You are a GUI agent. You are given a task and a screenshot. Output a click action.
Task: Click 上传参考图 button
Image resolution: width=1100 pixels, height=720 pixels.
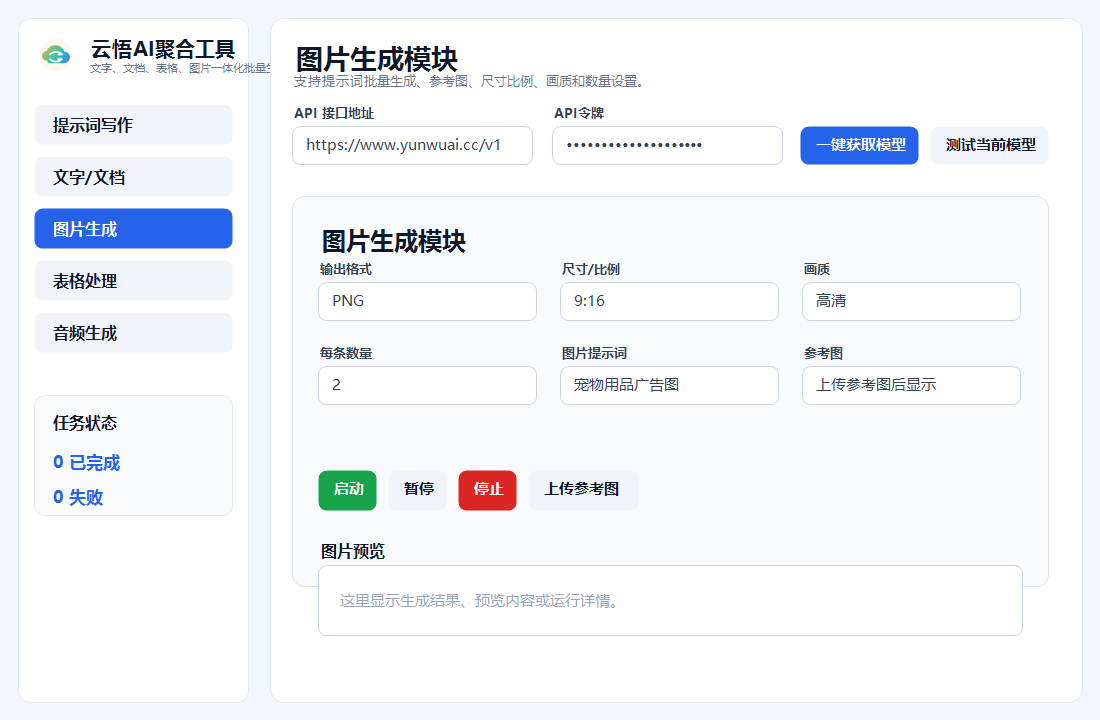[583, 490]
